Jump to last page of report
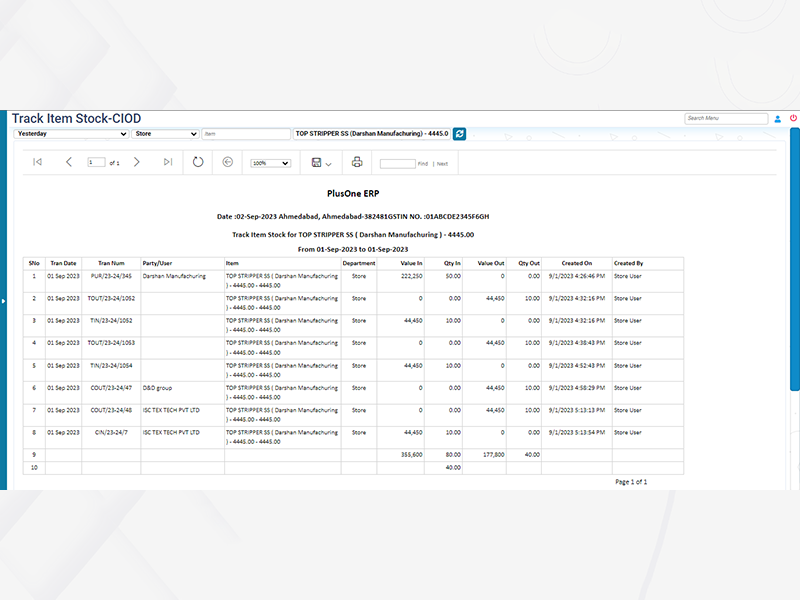This screenshot has width=800, height=600. click(168, 162)
